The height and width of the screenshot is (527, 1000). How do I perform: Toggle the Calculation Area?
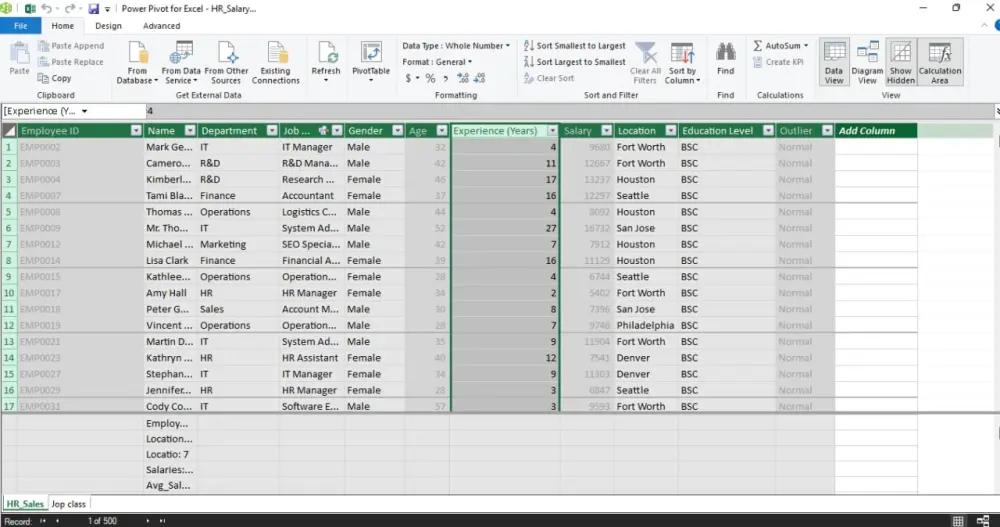click(939, 63)
